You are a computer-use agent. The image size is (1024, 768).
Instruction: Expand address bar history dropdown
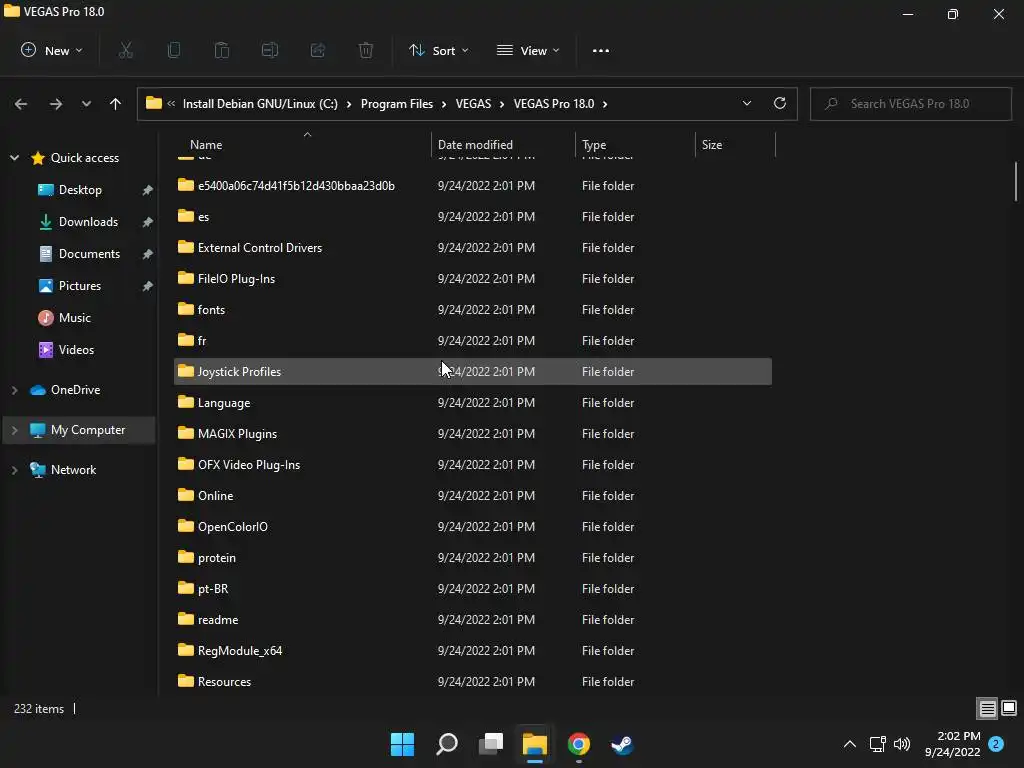[747, 103]
